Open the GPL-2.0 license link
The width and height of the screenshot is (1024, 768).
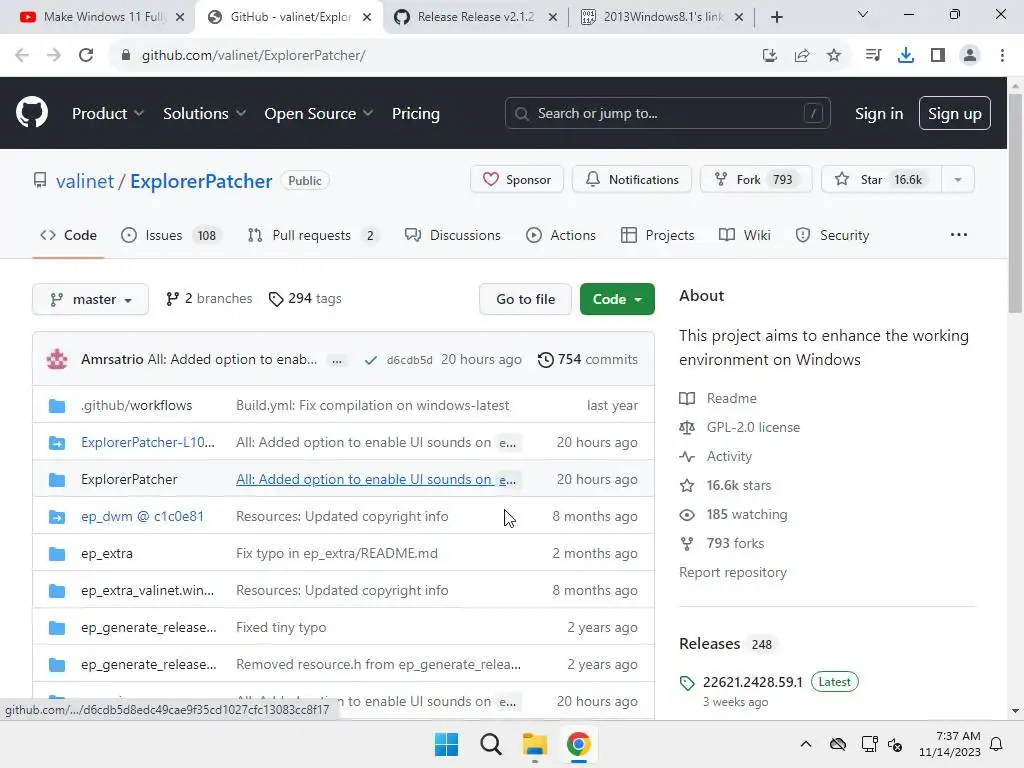coord(753,427)
